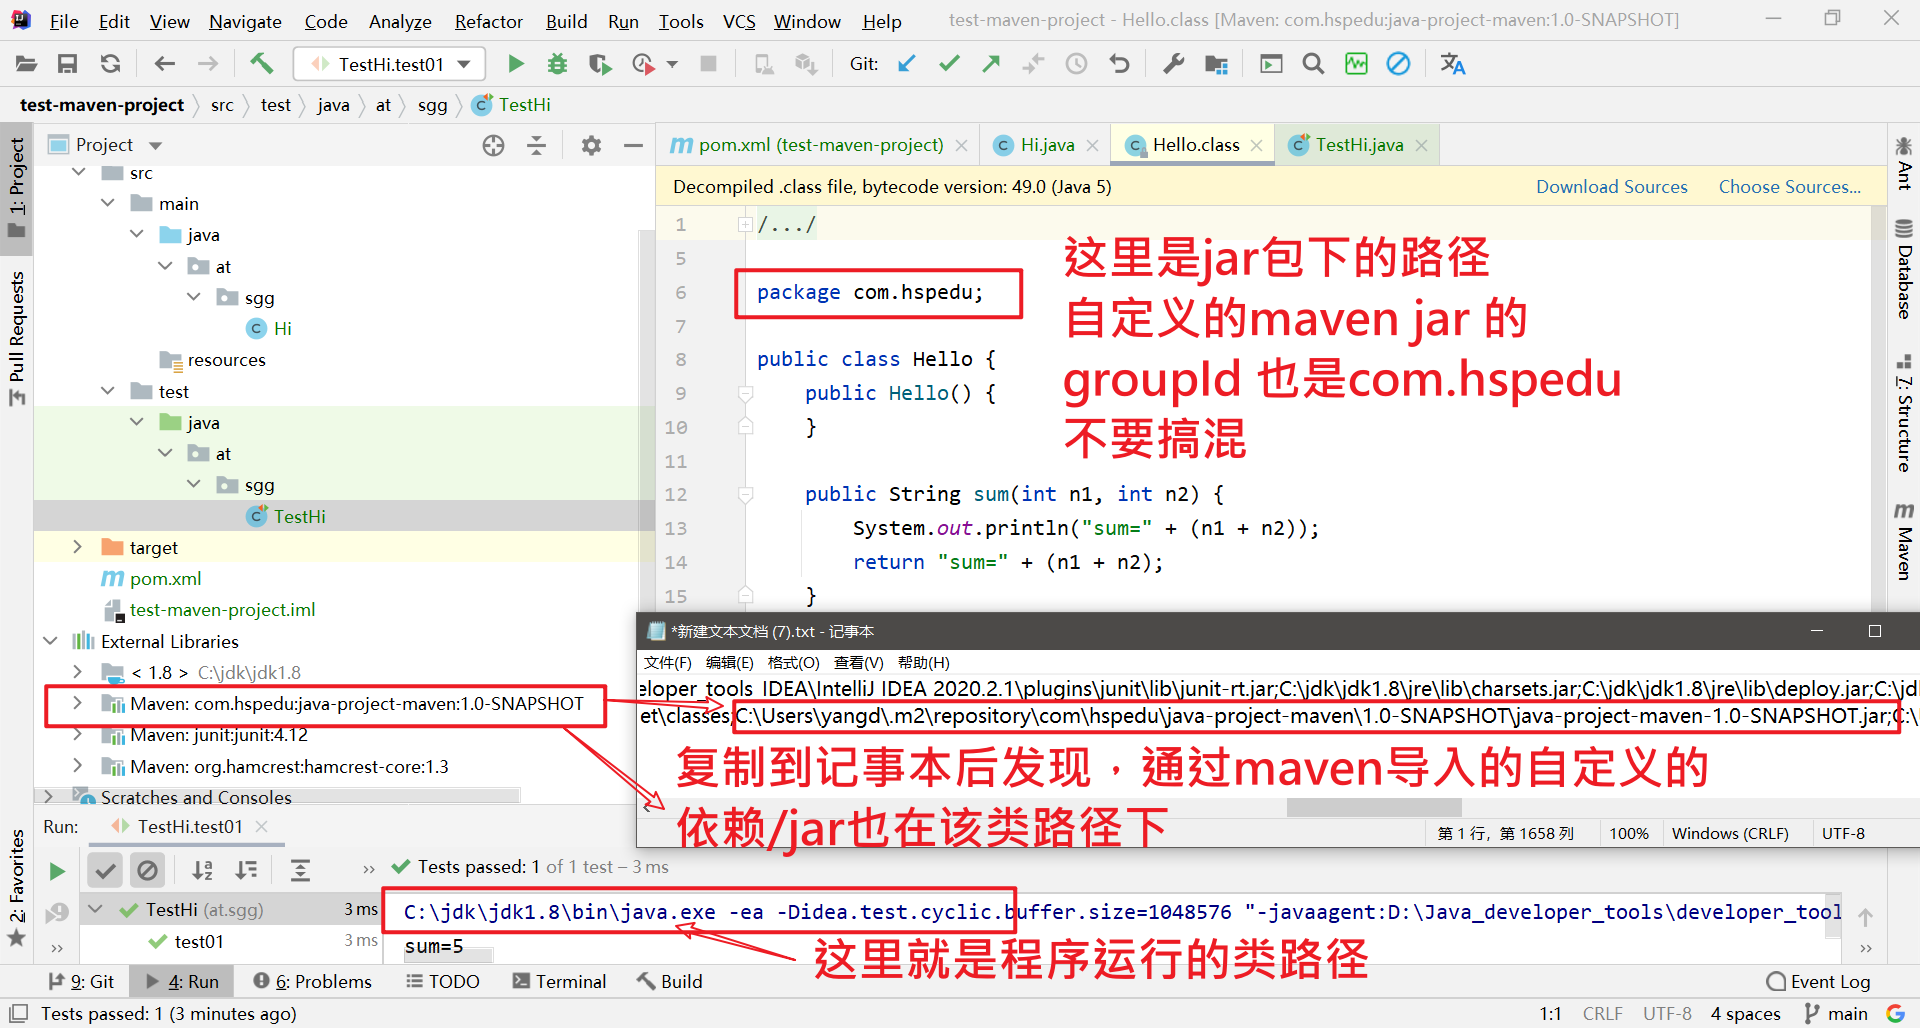Viewport: 1920px width, 1028px height.
Task: Toggle the Ant side tool window
Action: [1904, 163]
